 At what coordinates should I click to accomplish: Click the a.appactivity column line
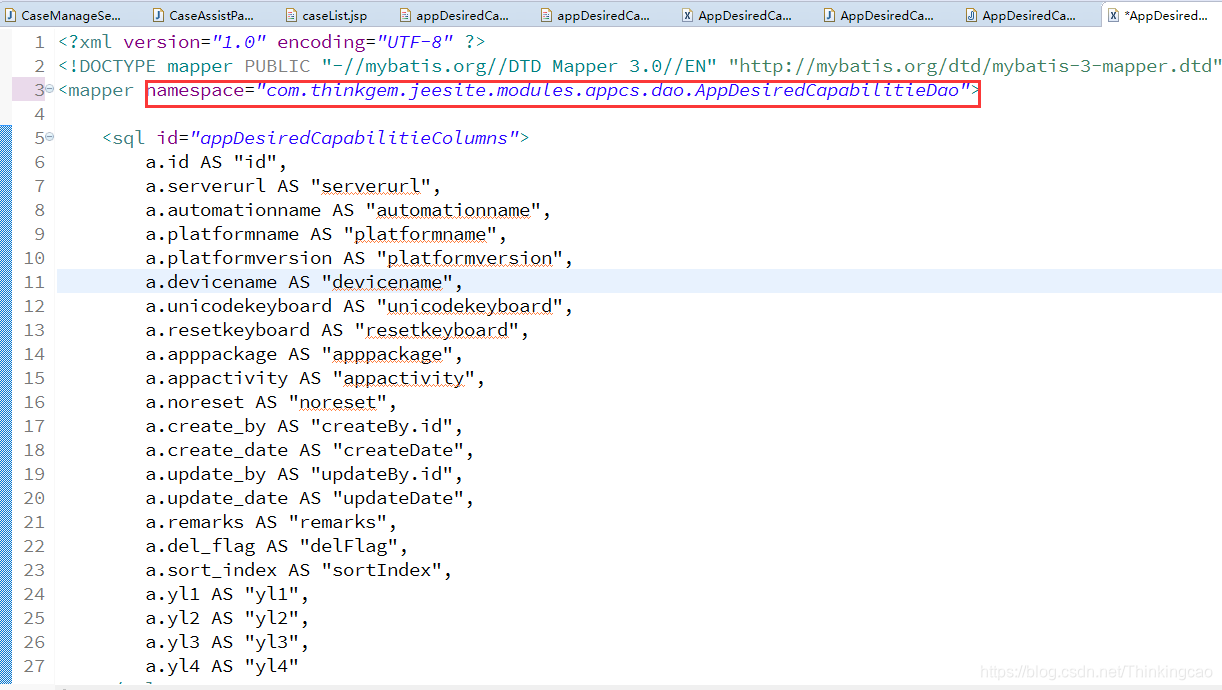(315, 378)
